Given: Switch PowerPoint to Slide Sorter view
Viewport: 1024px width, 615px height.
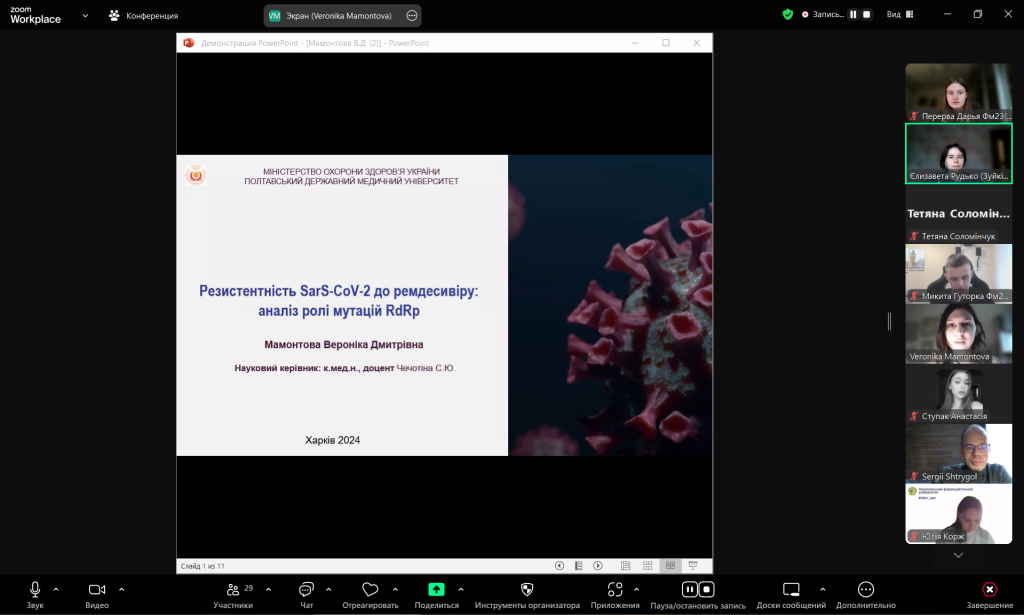Looking at the screenshot, I should point(647,565).
